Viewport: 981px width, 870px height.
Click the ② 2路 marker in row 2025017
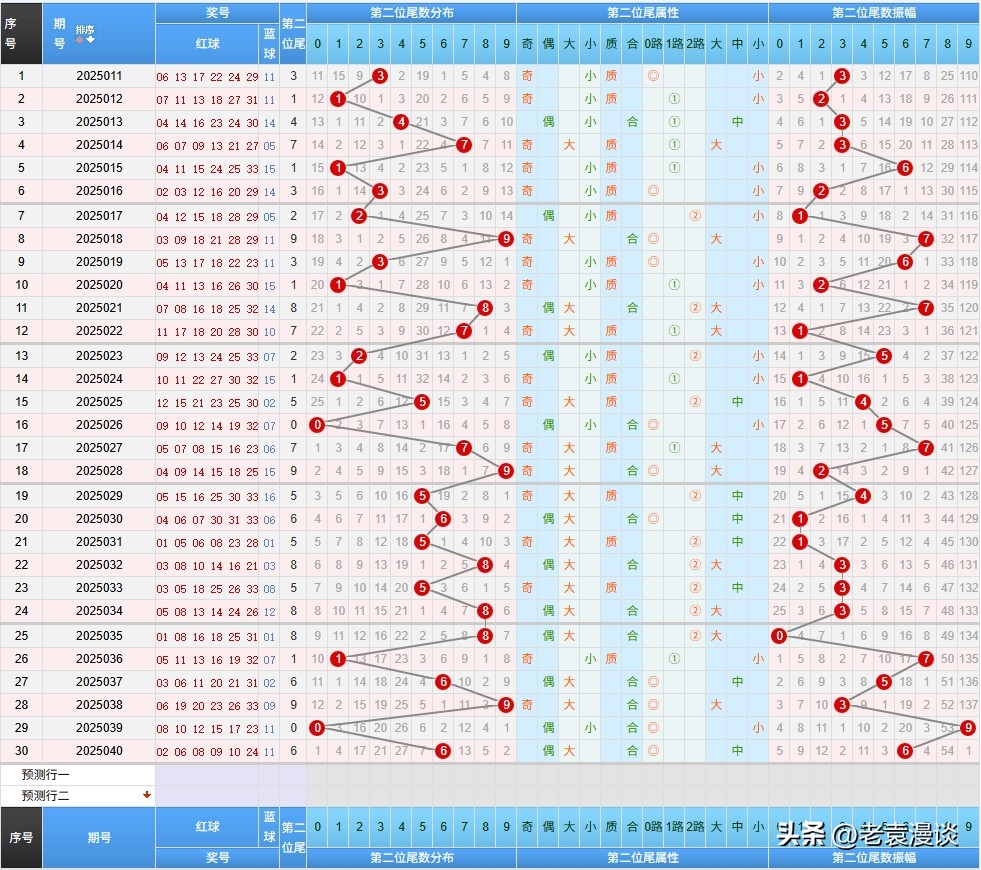point(695,216)
